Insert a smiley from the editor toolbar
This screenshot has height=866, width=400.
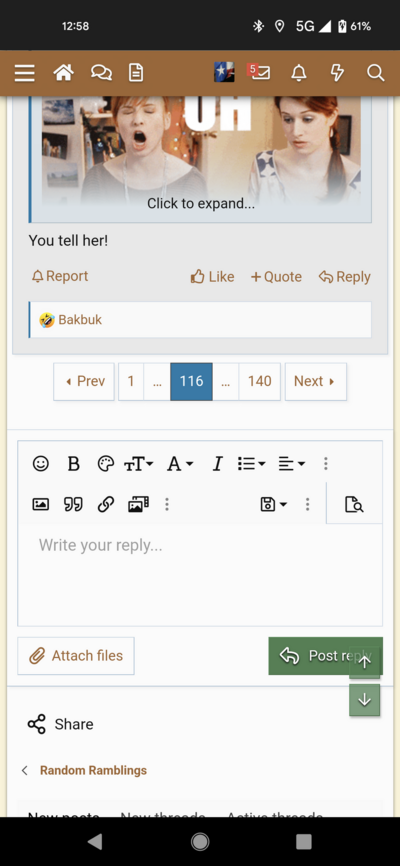(x=40, y=463)
